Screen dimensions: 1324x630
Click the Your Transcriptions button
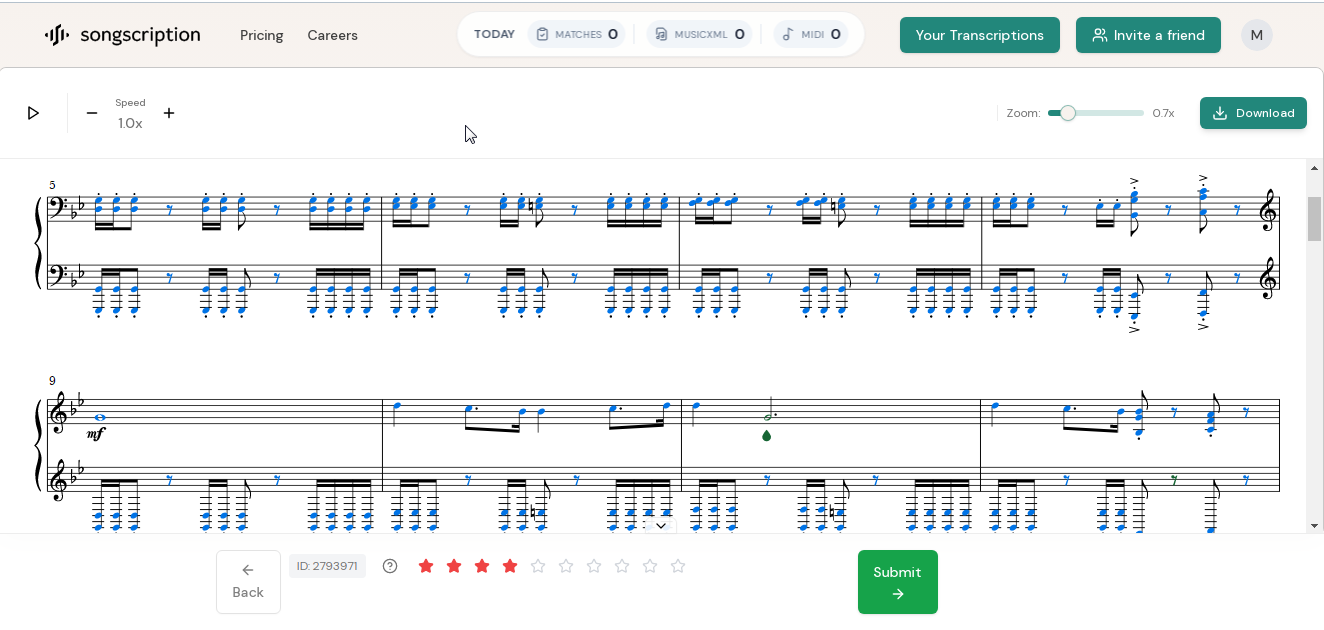coord(979,35)
